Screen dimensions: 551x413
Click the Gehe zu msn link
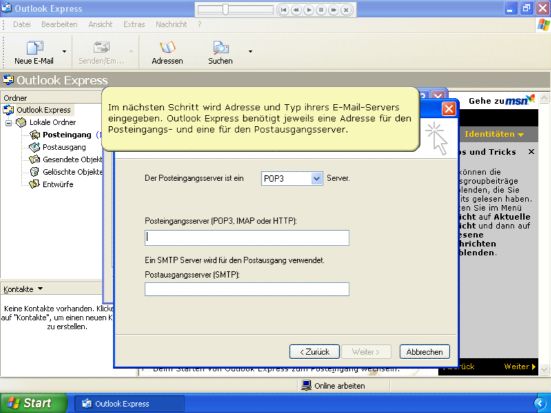tap(501, 101)
